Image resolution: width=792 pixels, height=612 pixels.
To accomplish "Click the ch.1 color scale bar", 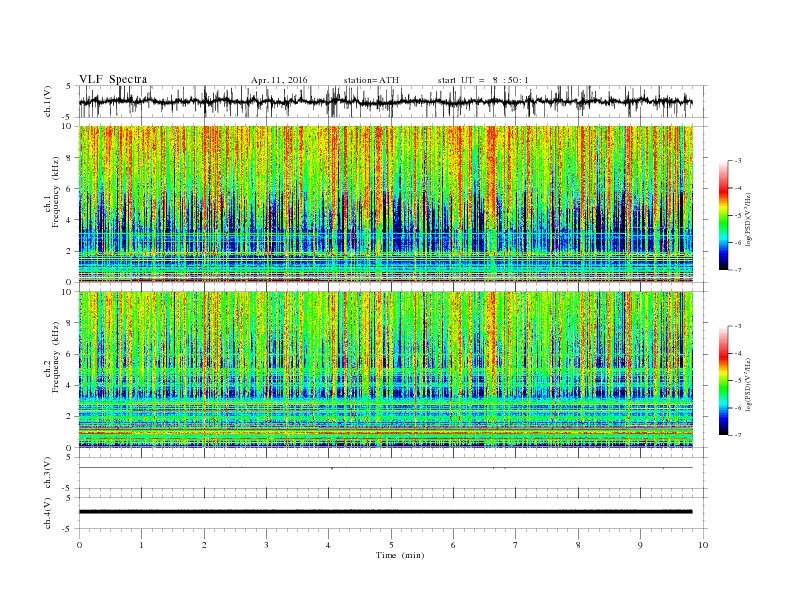I will point(723,215).
